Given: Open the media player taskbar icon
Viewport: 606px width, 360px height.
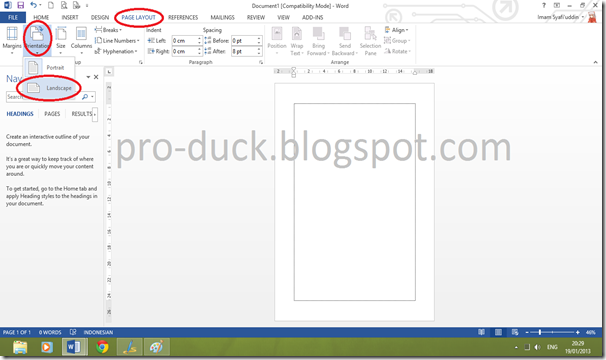Looking at the screenshot, I should coord(47,347).
